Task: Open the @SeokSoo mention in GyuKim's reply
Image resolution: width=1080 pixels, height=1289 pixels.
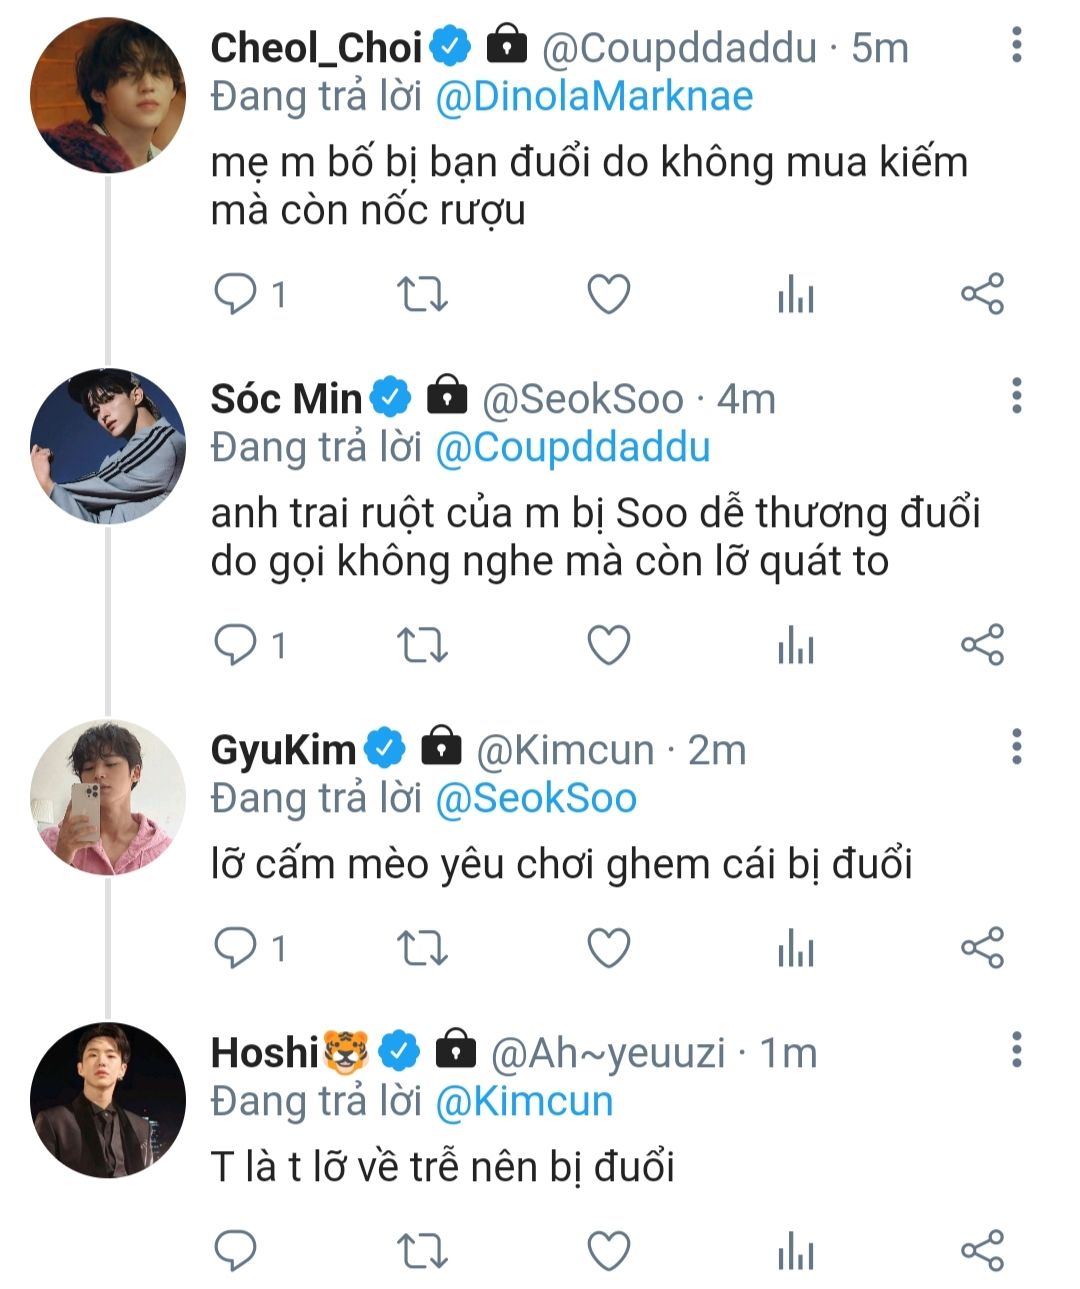Action: coord(536,799)
